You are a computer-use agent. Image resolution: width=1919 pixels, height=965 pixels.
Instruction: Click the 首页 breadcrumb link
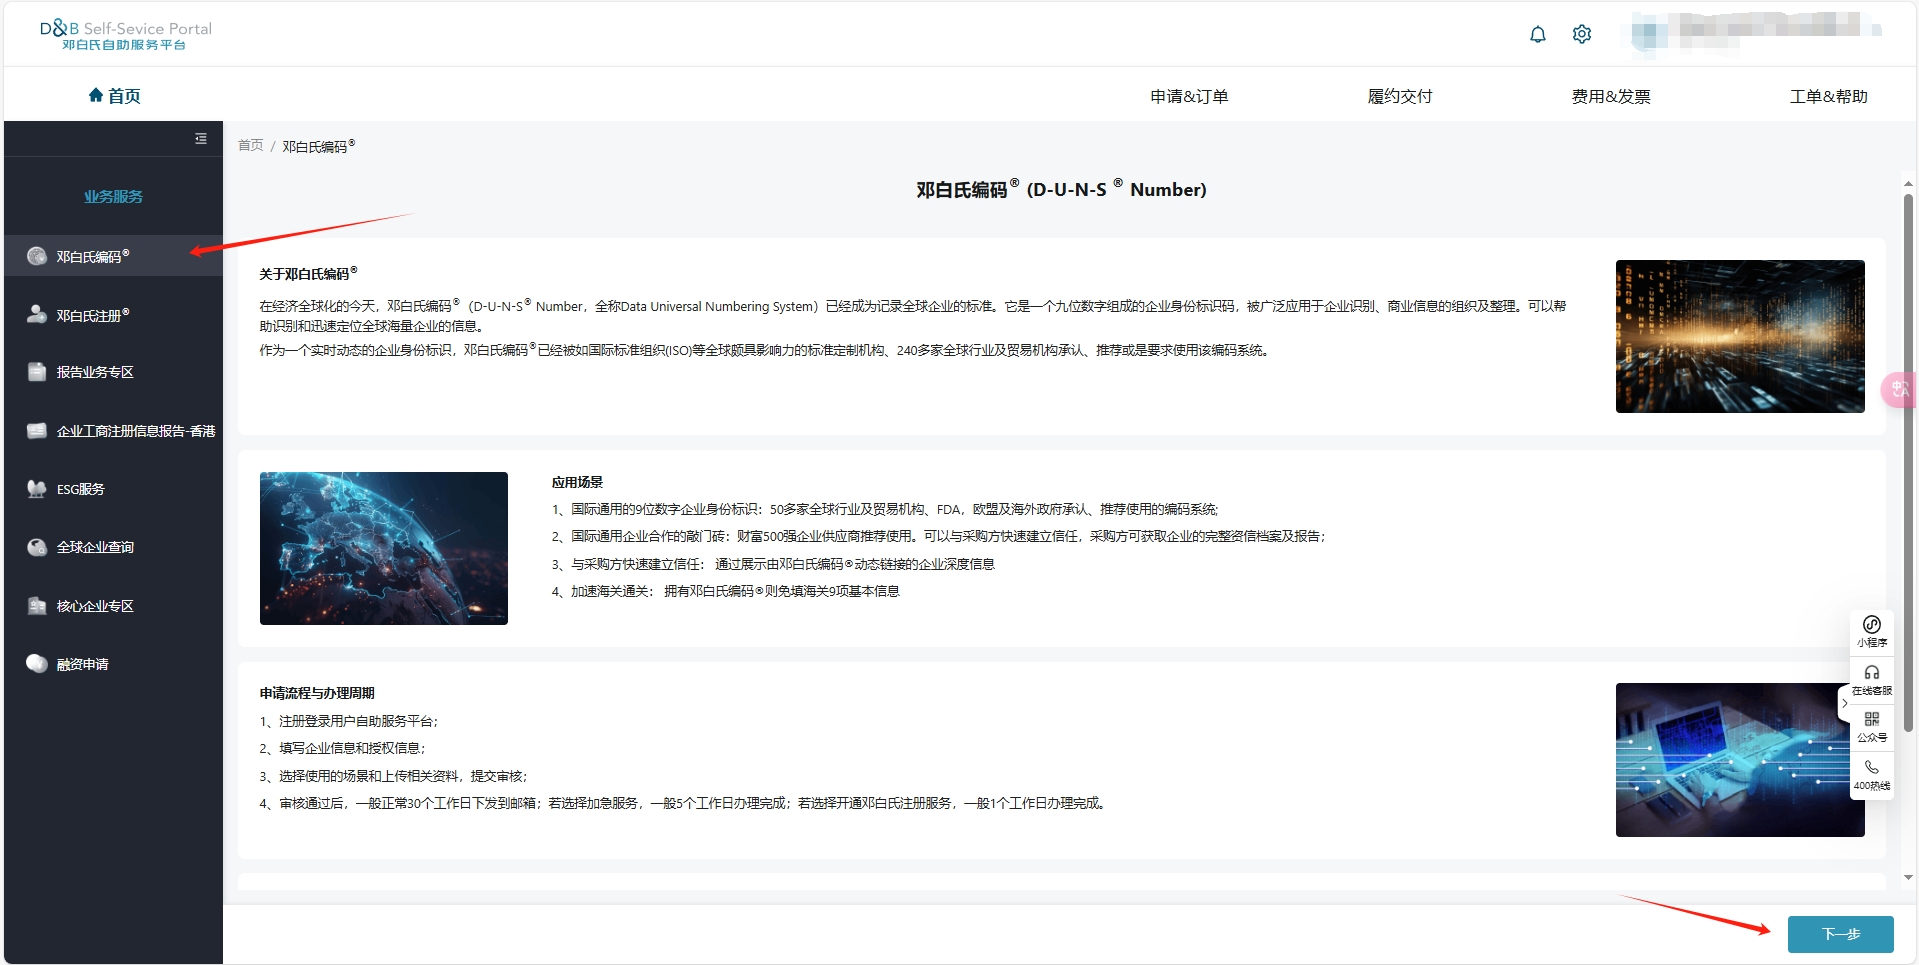coord(250,146)
